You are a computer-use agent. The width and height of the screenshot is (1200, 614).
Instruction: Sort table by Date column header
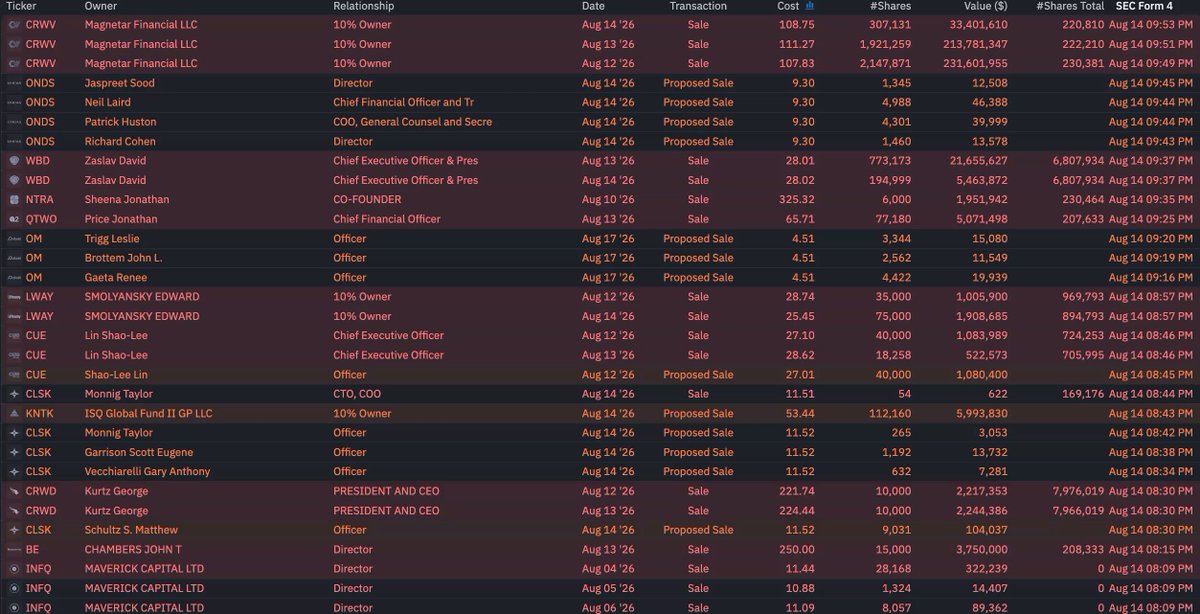click(594, 6)
